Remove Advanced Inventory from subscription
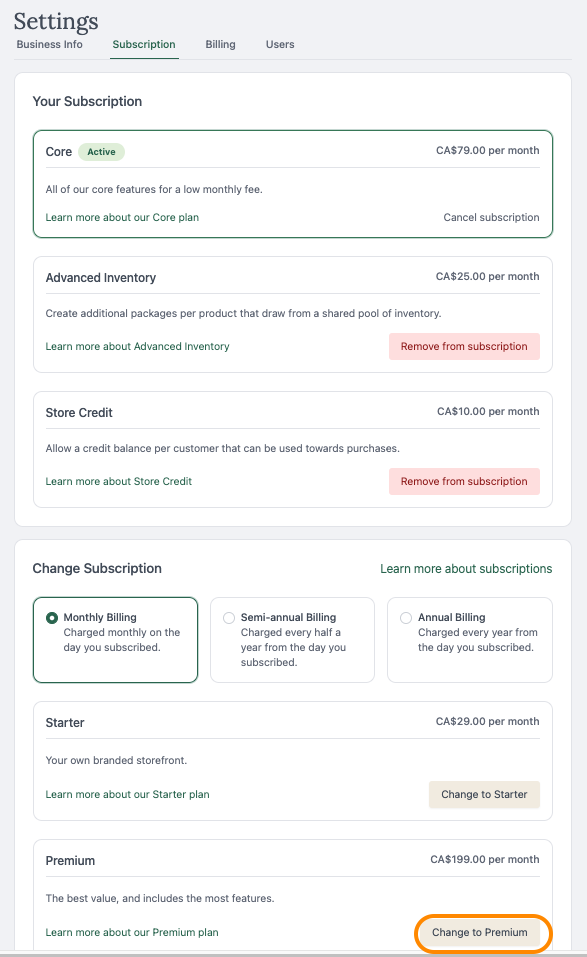Viewport: 587px width, 957px height. (x=464, y=347)
